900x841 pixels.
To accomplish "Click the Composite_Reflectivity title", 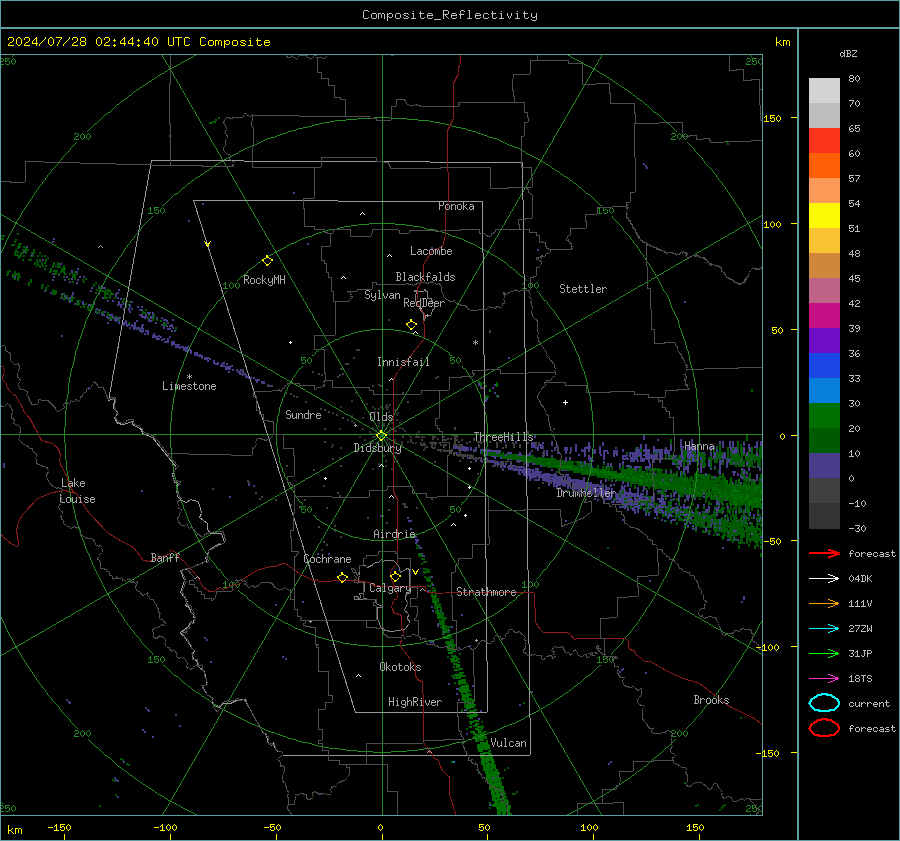I will [450, 15].
